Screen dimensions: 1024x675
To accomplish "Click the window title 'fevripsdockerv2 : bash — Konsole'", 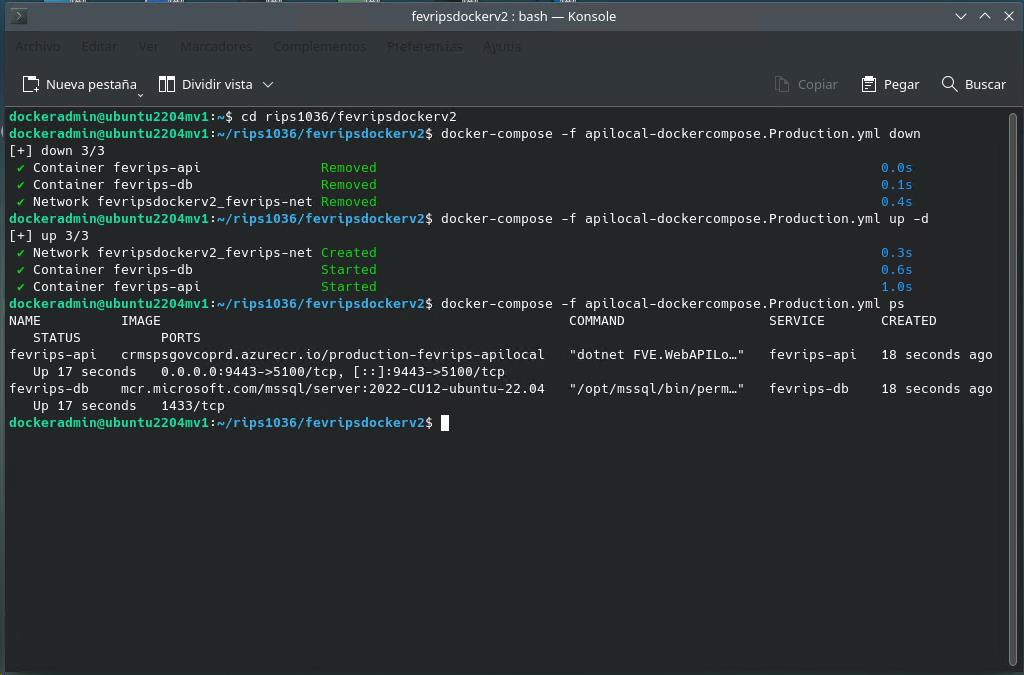I will [513, 16].
